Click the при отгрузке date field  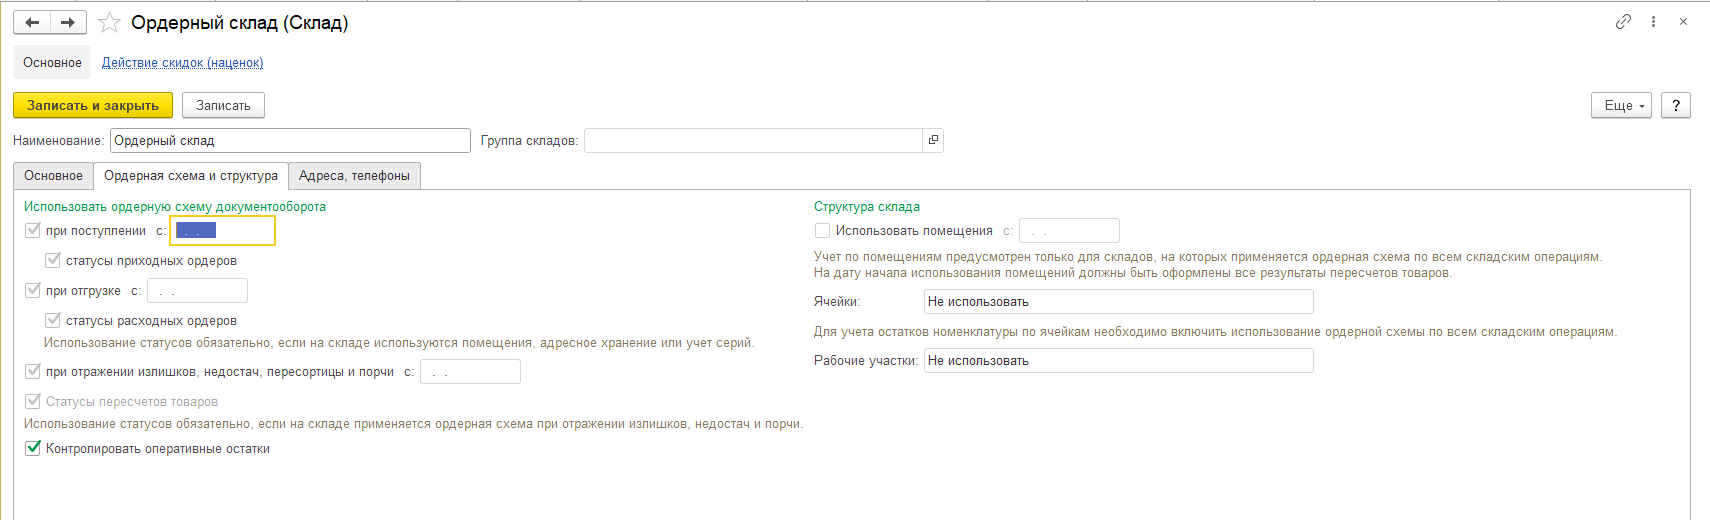pos(197,291)
